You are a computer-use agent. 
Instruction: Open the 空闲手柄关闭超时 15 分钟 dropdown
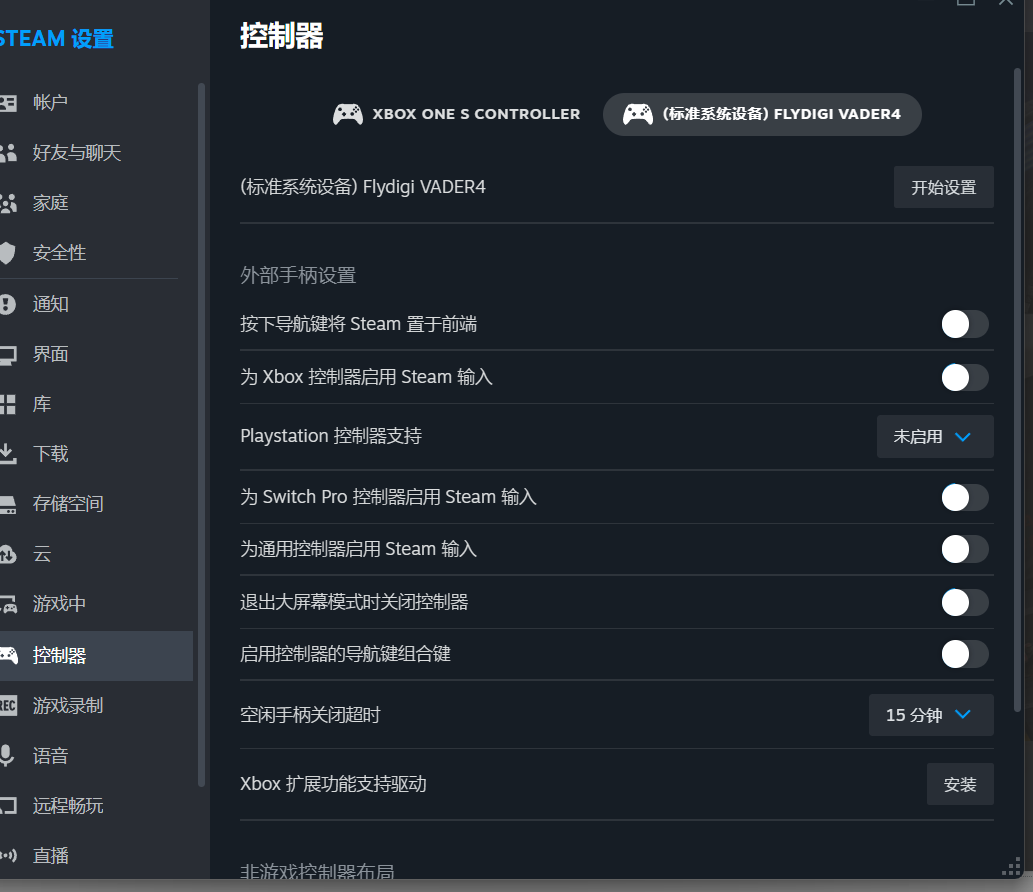pyautogui.click(x=930, y=715)
